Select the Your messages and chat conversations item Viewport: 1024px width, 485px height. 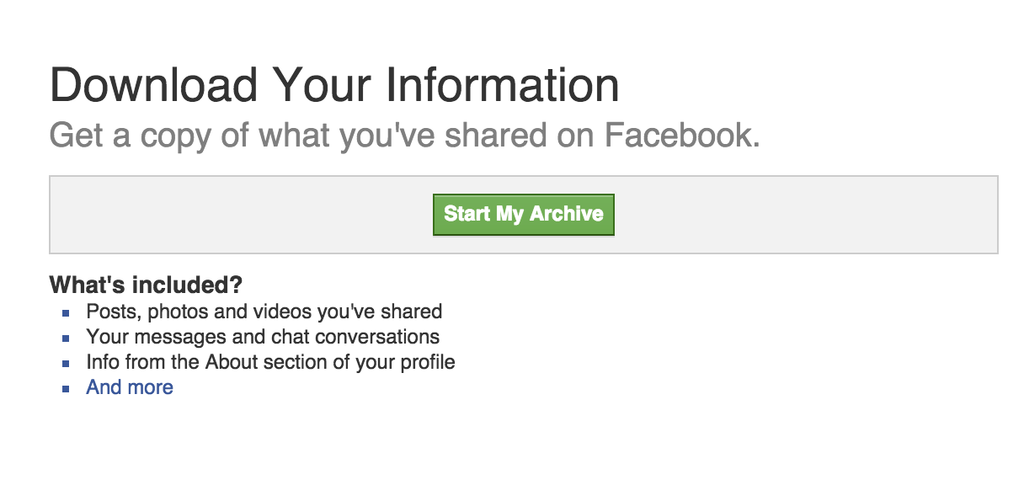pyautogui.click(x=263, y=337)
